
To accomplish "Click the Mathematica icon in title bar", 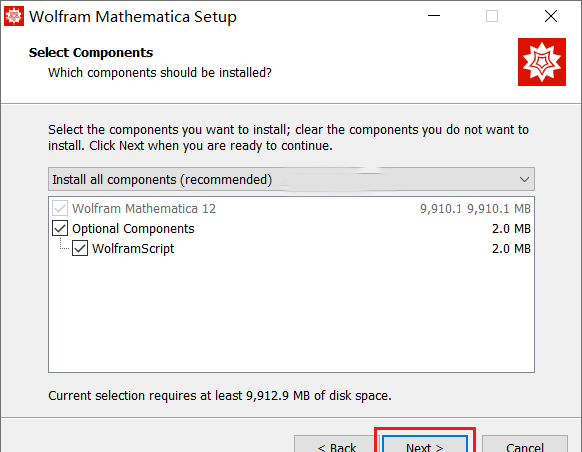I will (14, 16).
